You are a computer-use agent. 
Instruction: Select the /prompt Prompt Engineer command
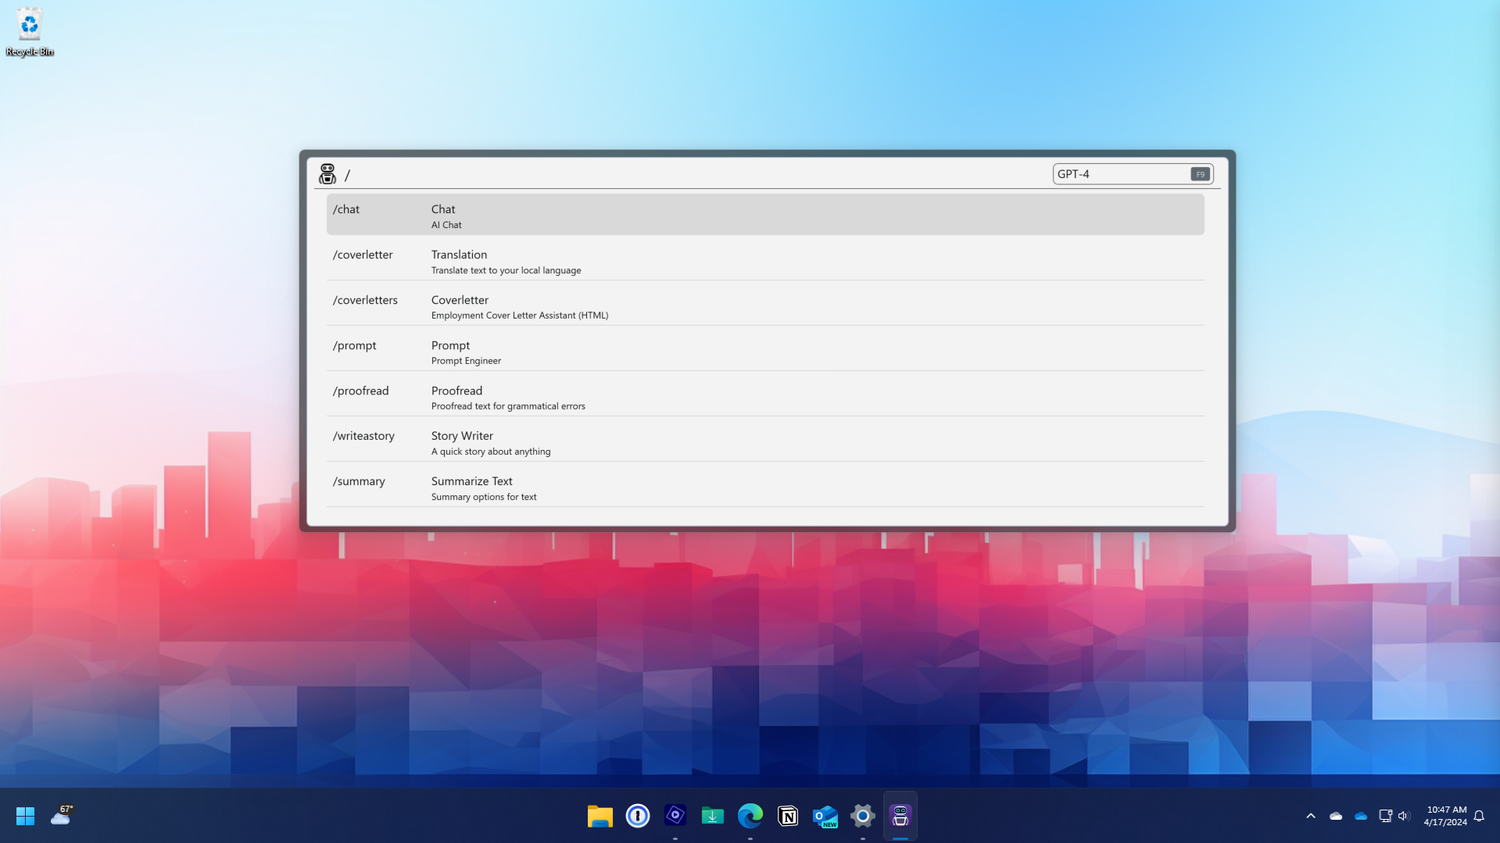(765, 351)
